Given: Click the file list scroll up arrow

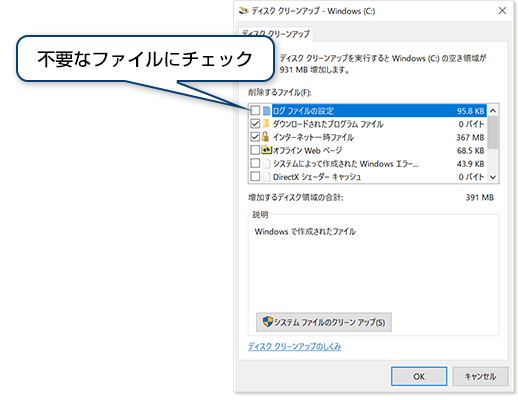Looking at the screenshot, I should [x=493, y=110].
